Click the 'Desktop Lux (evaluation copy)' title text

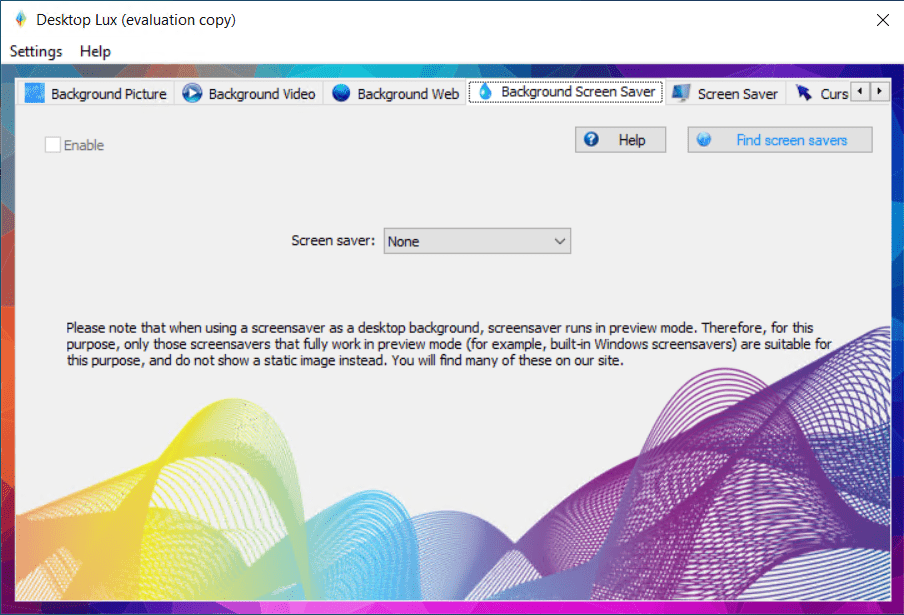tap(136, 20)
